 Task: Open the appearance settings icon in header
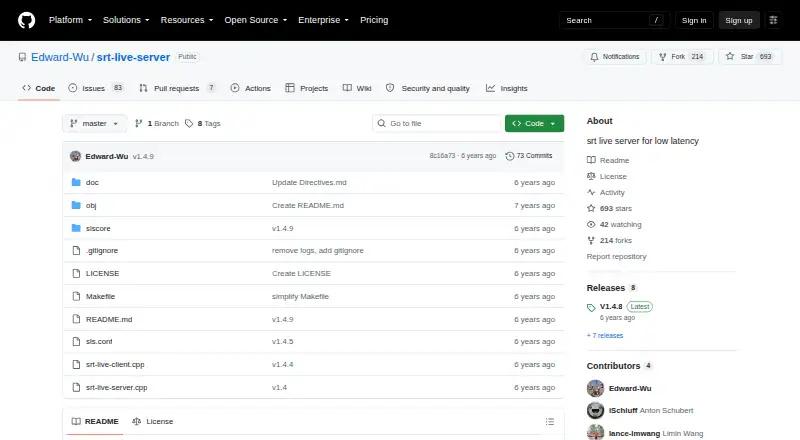click(773, 20)
